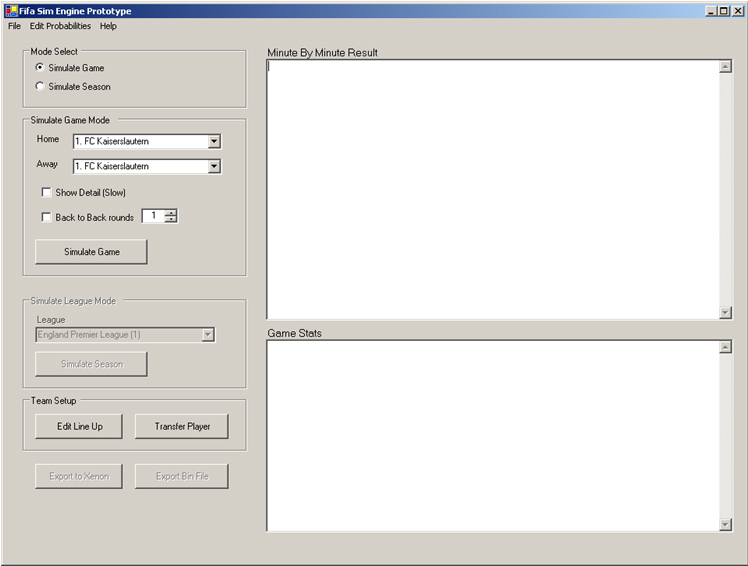748x566 pixels.
Task: Click the Away team selection field text
Action: click(x=112, y=166)
